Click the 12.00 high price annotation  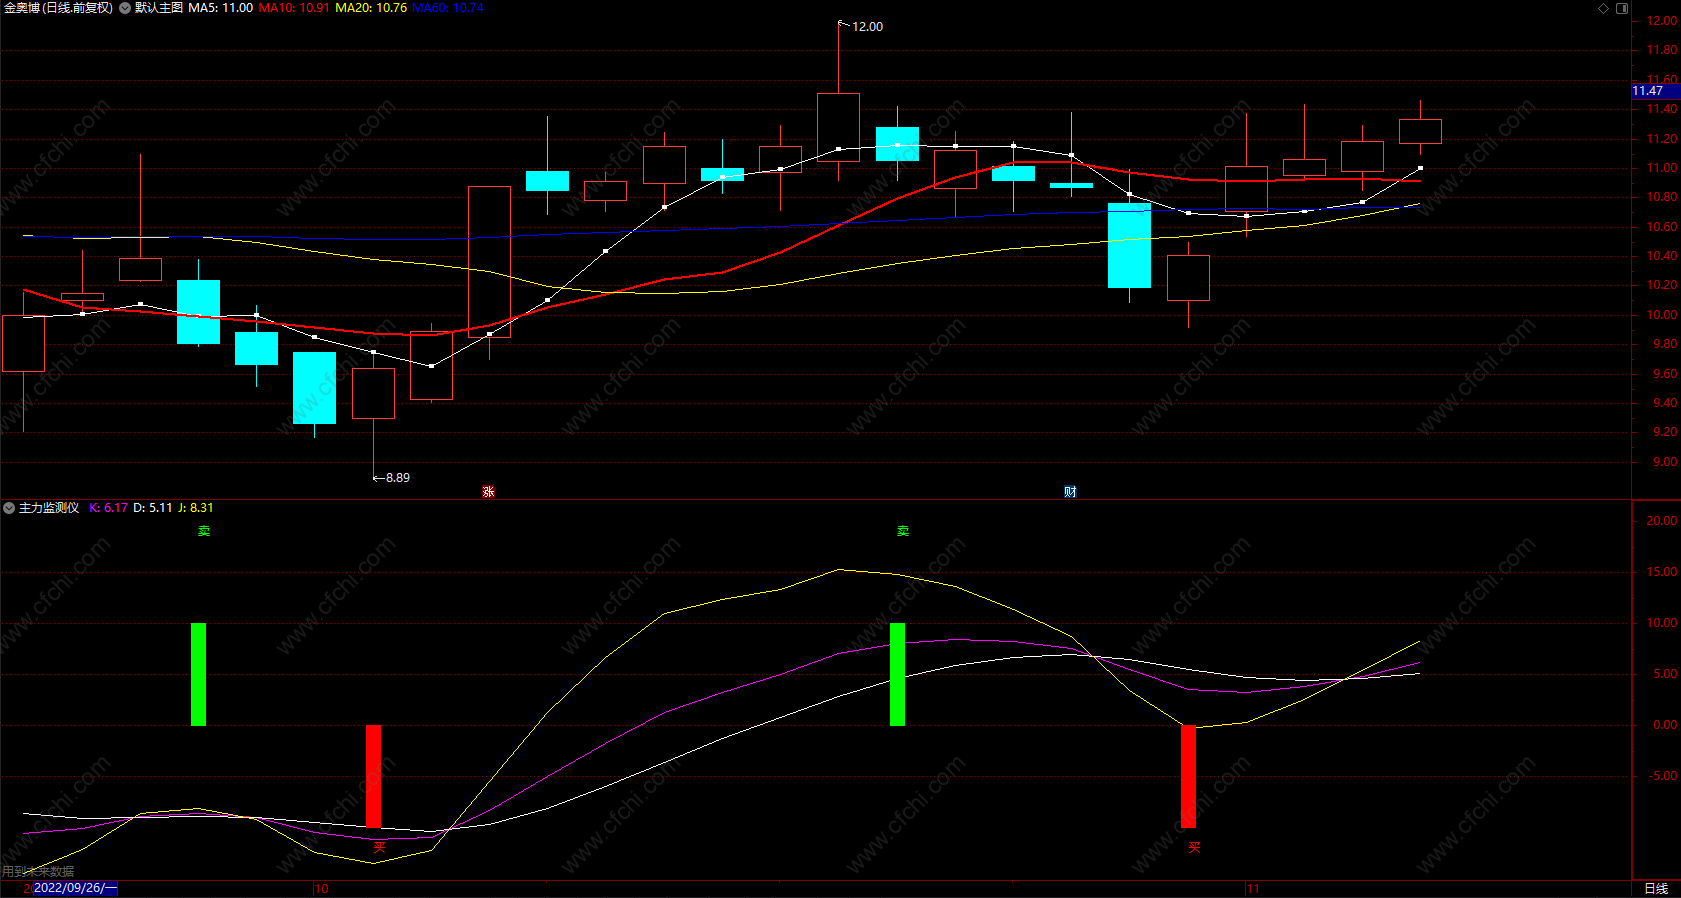[867, 27]
